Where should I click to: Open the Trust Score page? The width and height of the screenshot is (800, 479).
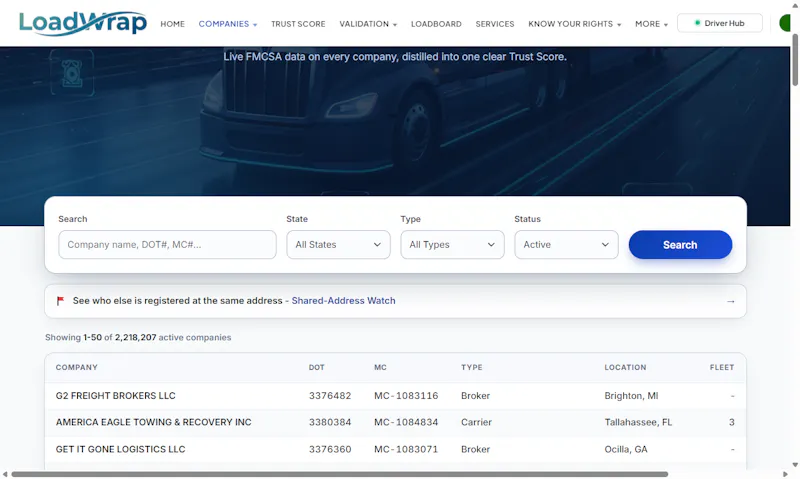pos(298,24)
